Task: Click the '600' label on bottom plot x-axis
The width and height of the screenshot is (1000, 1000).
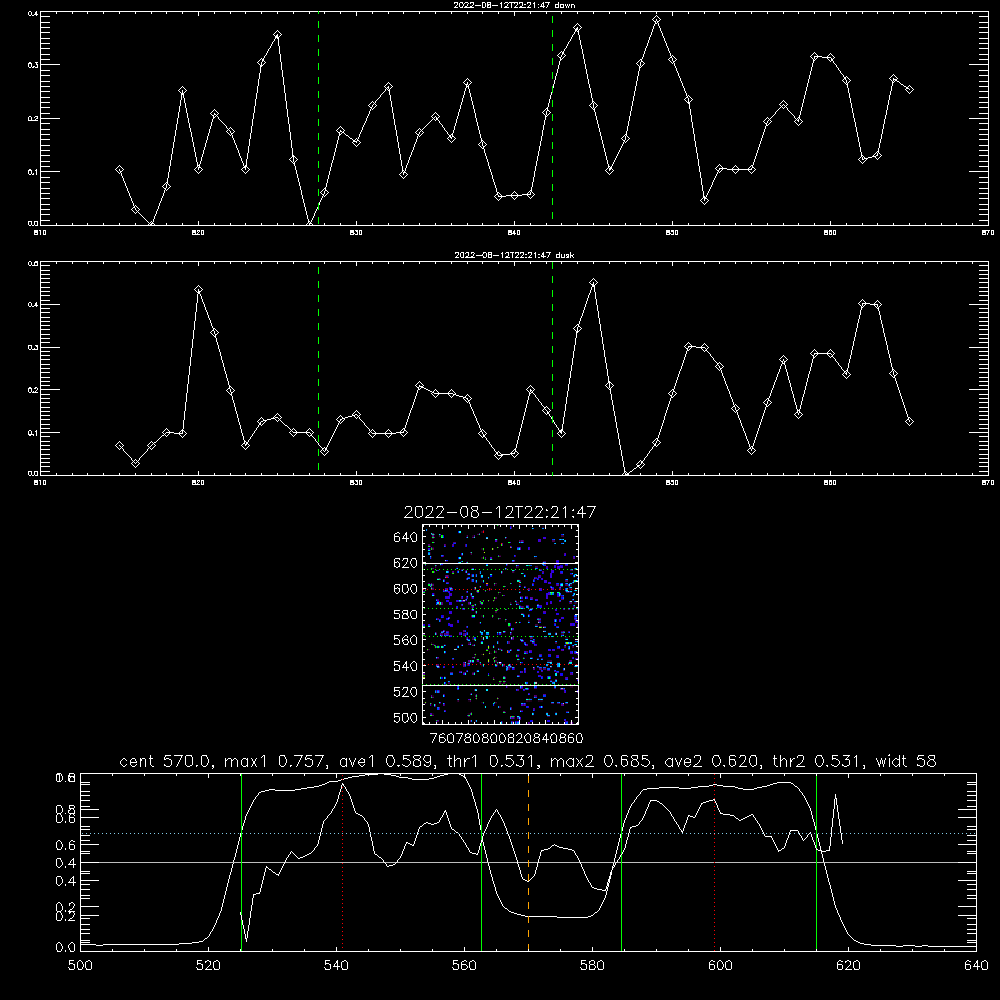Action: (x=720, y=966)
